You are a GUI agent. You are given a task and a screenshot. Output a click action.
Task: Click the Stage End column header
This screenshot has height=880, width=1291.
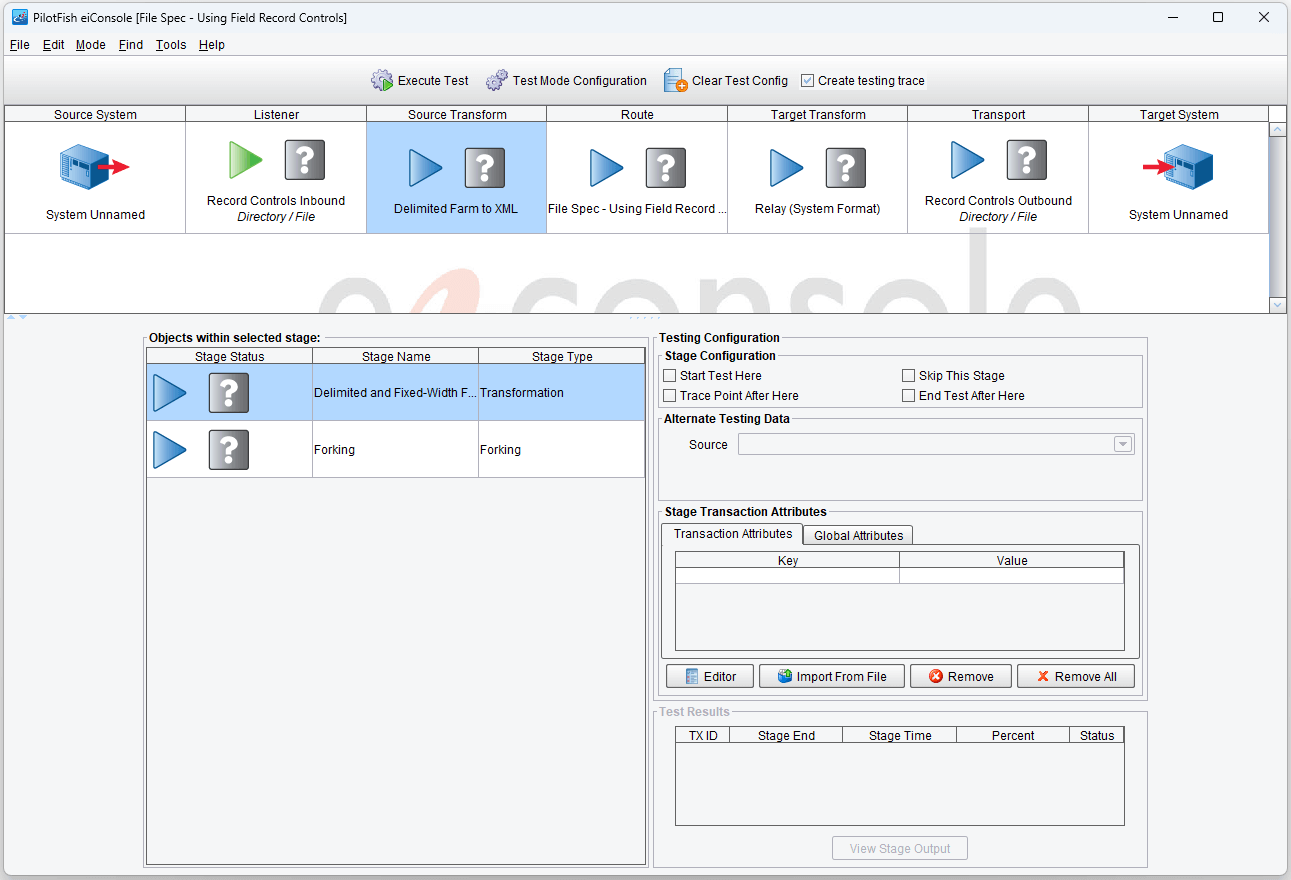coord(786,736)
